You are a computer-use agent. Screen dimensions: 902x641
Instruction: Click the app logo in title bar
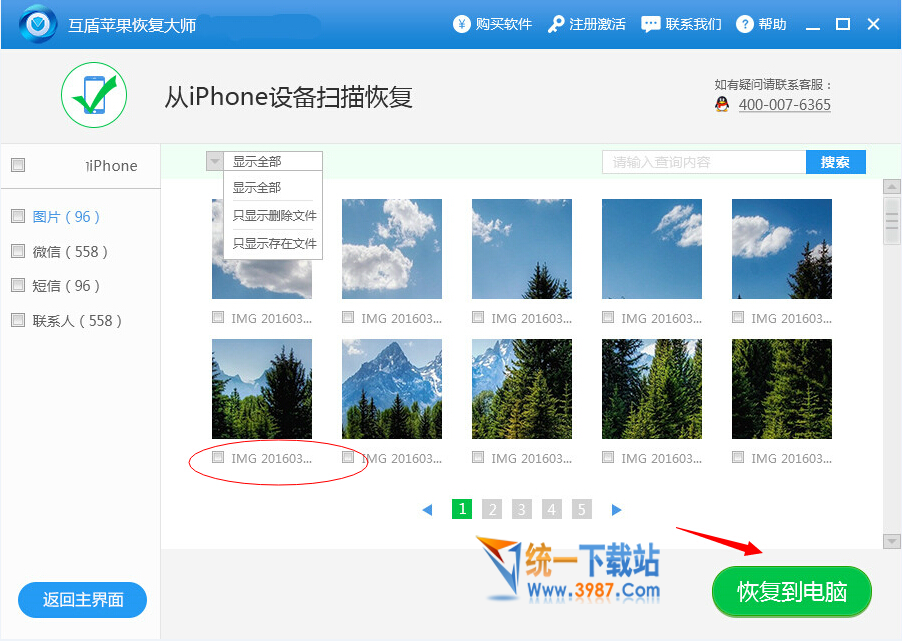click(x=38, y=24)
